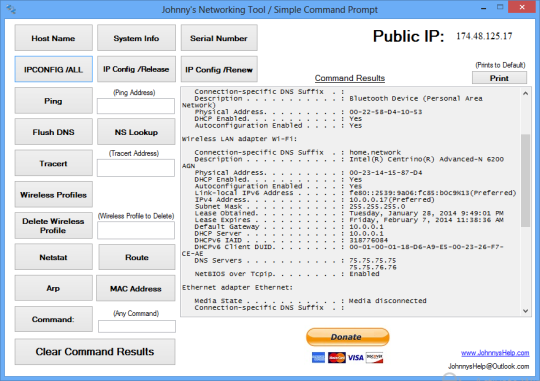Viewport: 540px width, 381px height.
Task: Click the Tracert button
Action: (x=53, y=163)
